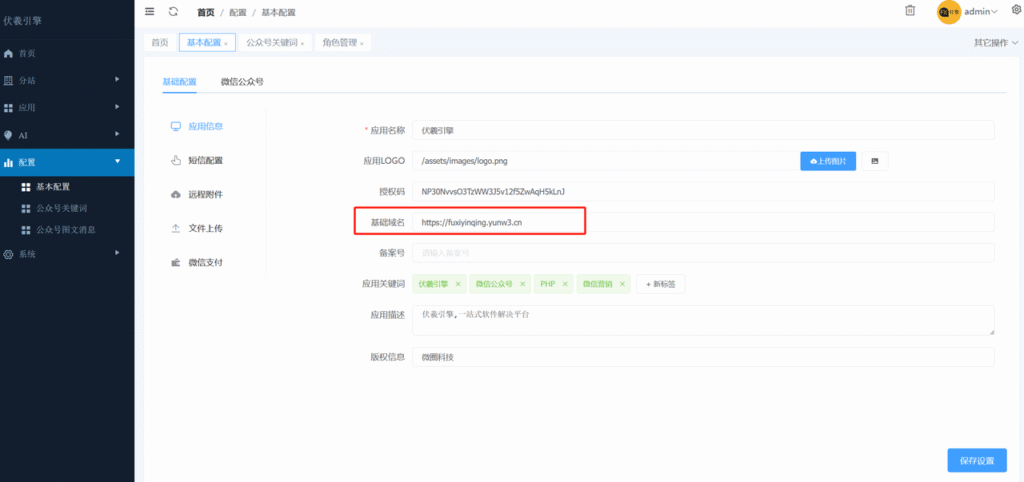Click the 保存设置 button

[977, 460]
